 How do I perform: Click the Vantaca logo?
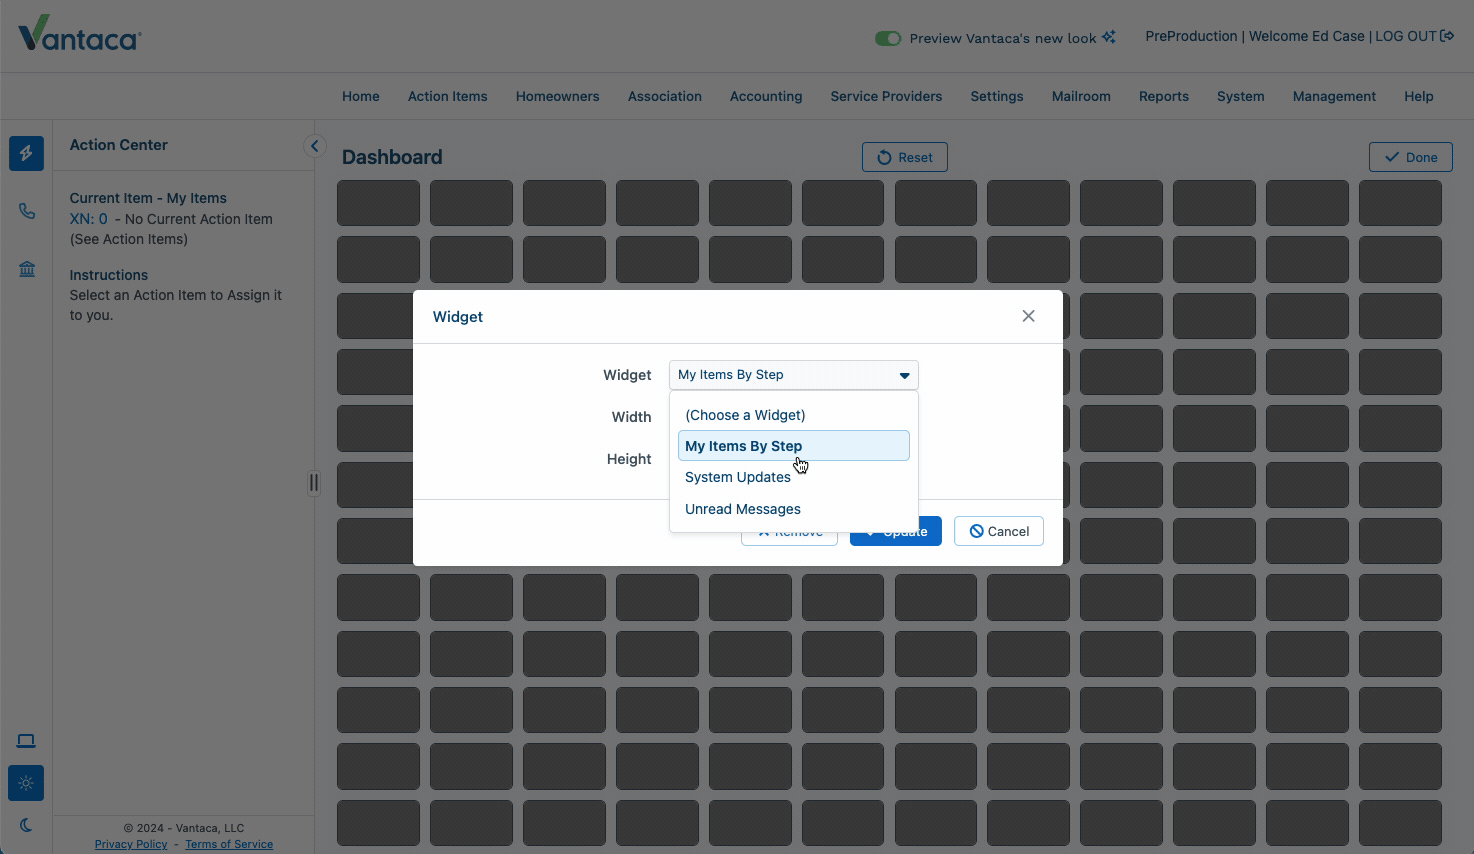[x=80, y=34]
